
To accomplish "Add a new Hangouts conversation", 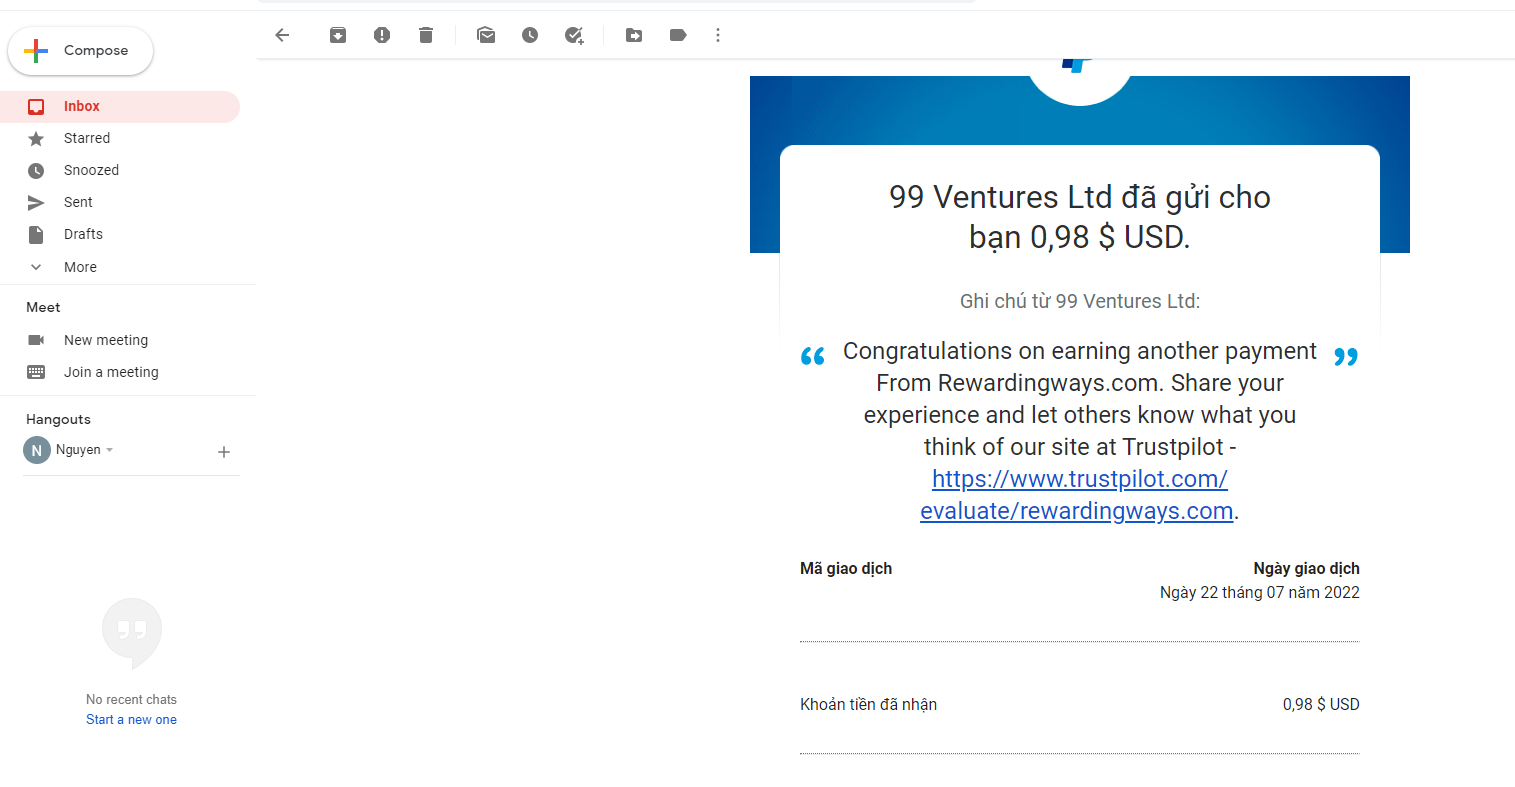I will click(224, 452).
